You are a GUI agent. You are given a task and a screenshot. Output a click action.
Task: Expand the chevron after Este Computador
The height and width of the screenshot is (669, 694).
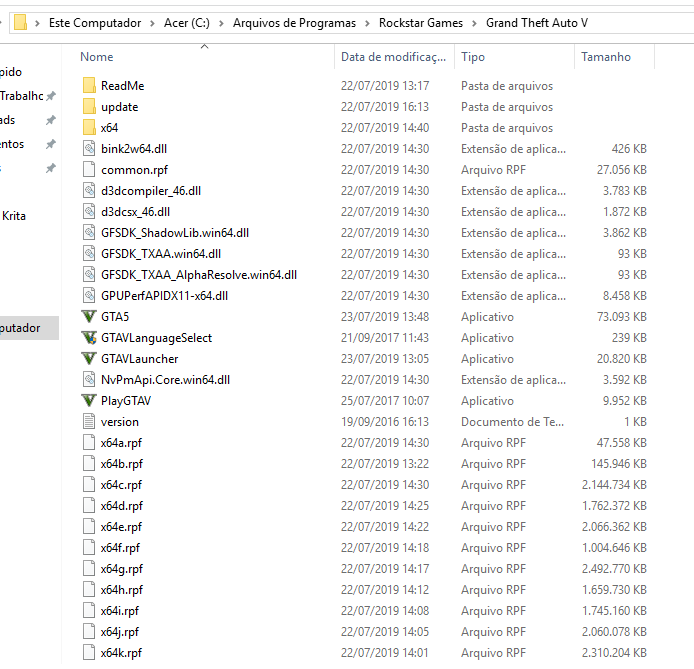click(x=152, y=23)
